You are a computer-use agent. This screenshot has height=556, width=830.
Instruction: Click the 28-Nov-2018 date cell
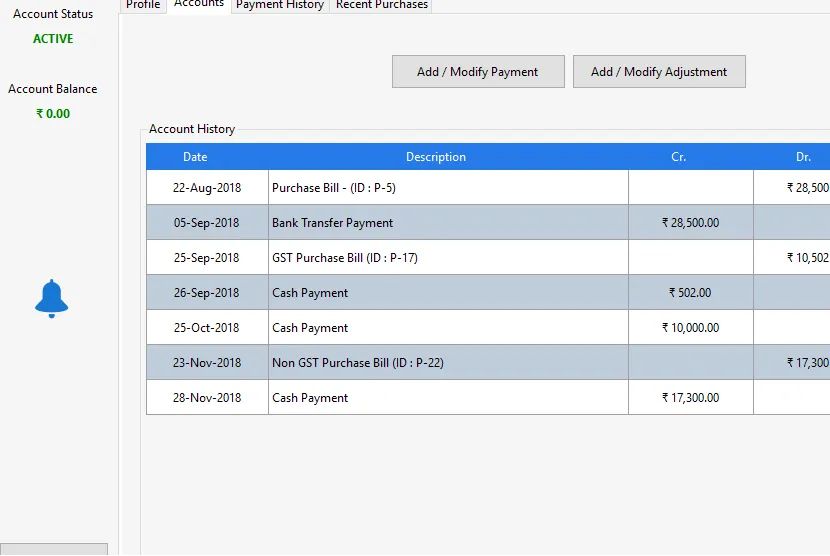tap(207, 398)
